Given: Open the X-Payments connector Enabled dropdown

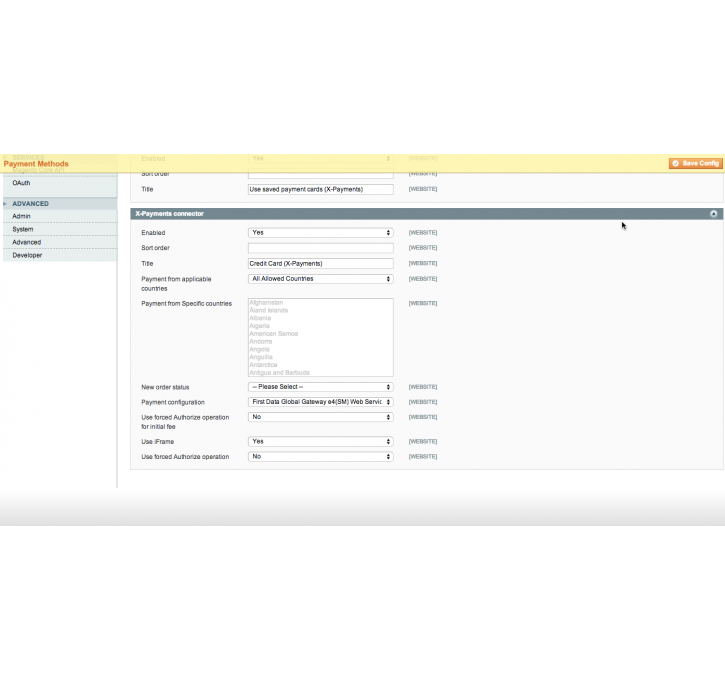Looking at the screenshot, I should pos(320,233).
